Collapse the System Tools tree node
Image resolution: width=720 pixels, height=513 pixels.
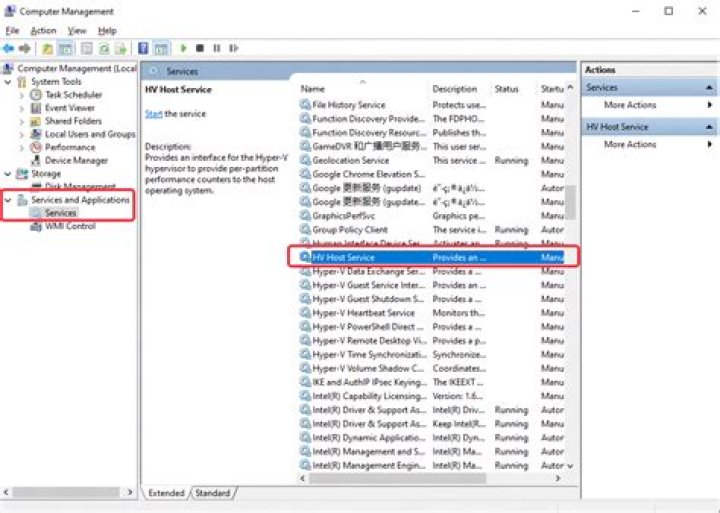pyautogui.click(x=8, y=82)
